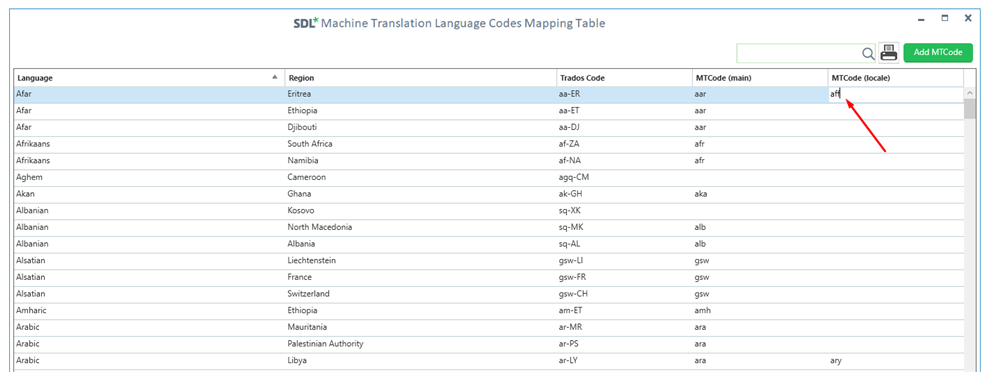Select the Kosovo region cell
The image size is (1000, 372).
coord(421,211)
